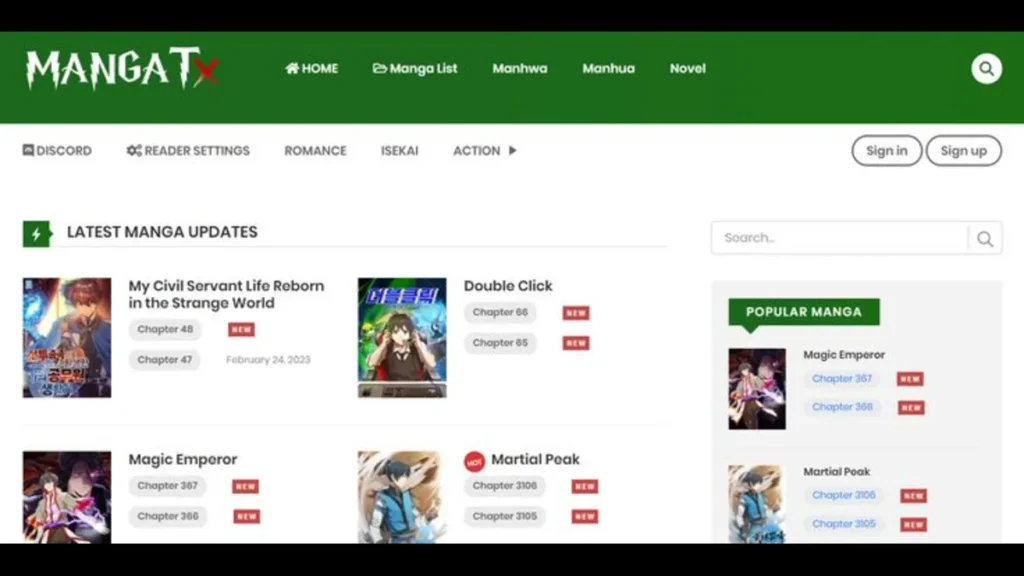Open Martial Peak in Popular Manga
1024x576 pixels.
pos(837,472)
